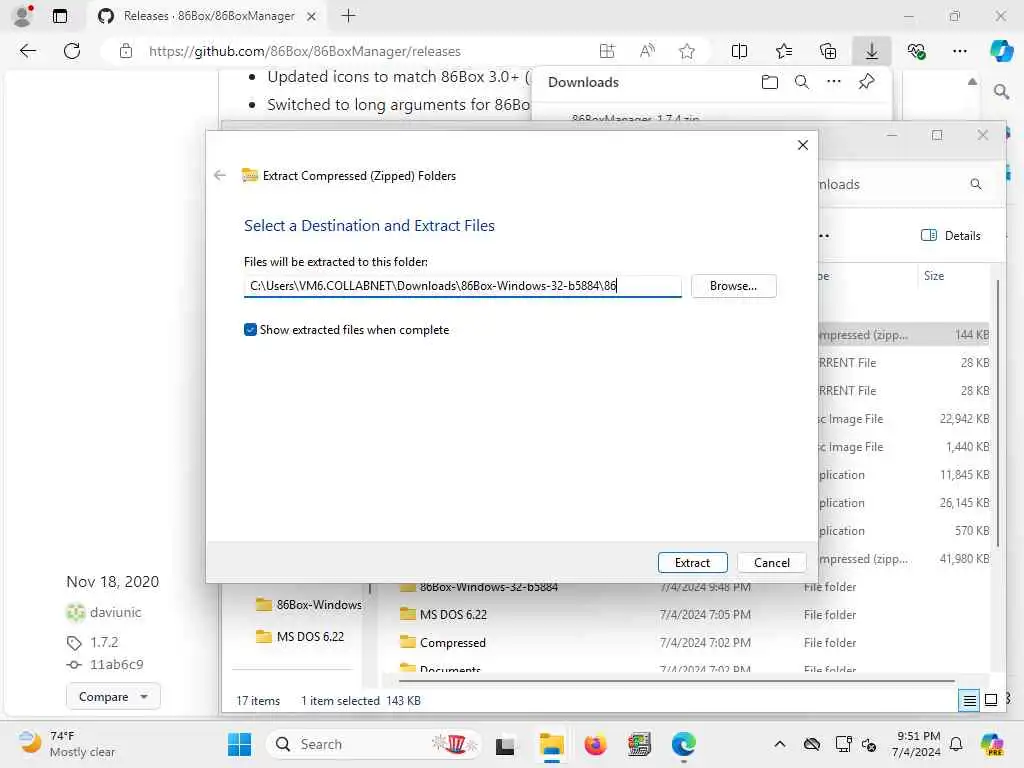Open the split screen icon

click(x=739, y=51)
